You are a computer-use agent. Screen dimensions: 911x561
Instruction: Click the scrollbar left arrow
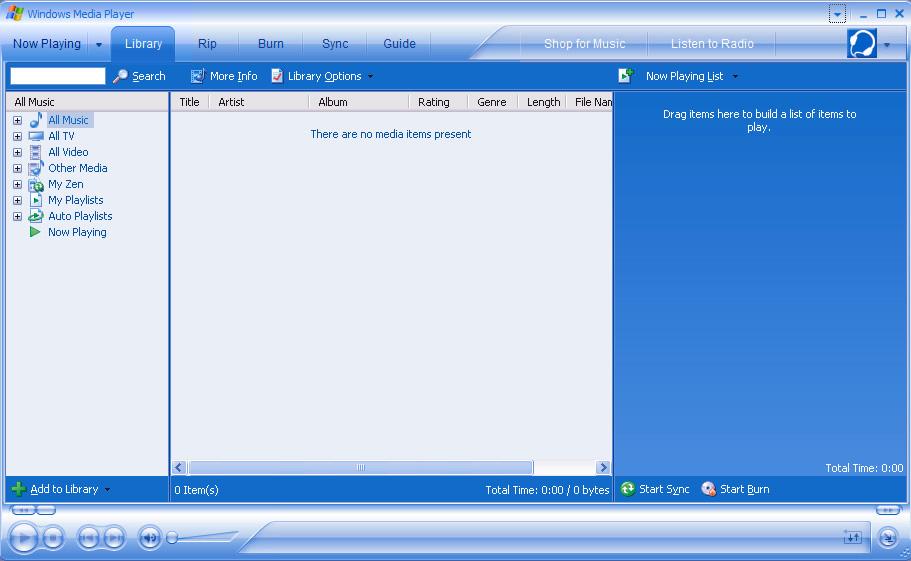click(x=179, y=467)
